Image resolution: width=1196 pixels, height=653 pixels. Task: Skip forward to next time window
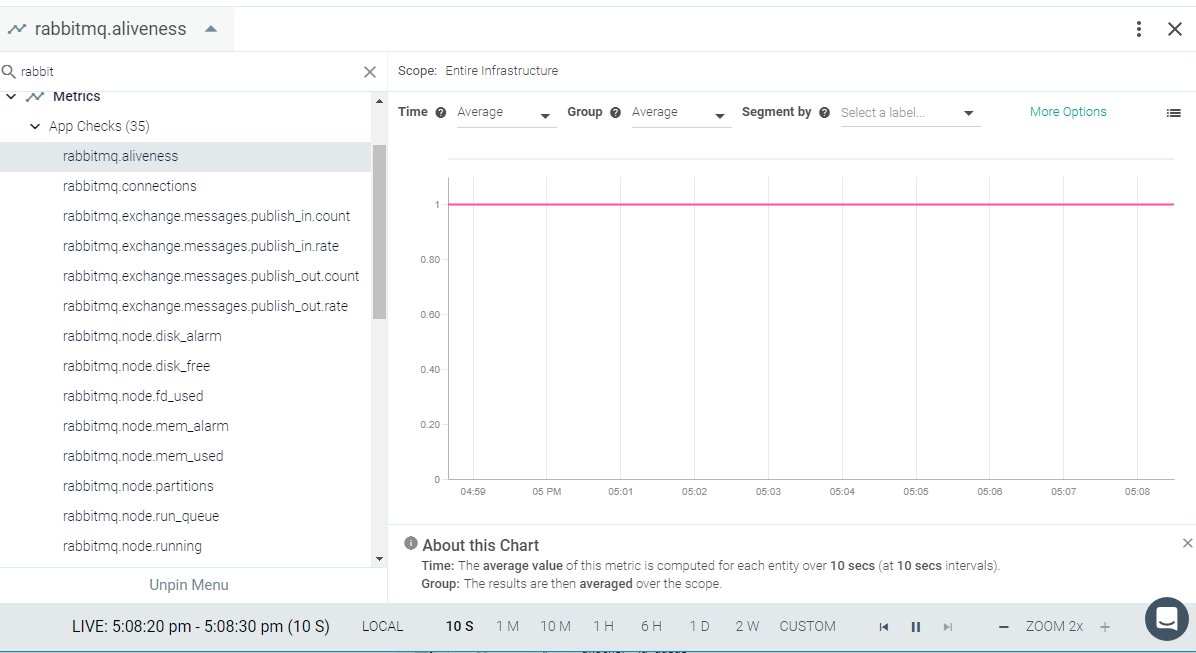pyautogui.click(x=947, y=627)
